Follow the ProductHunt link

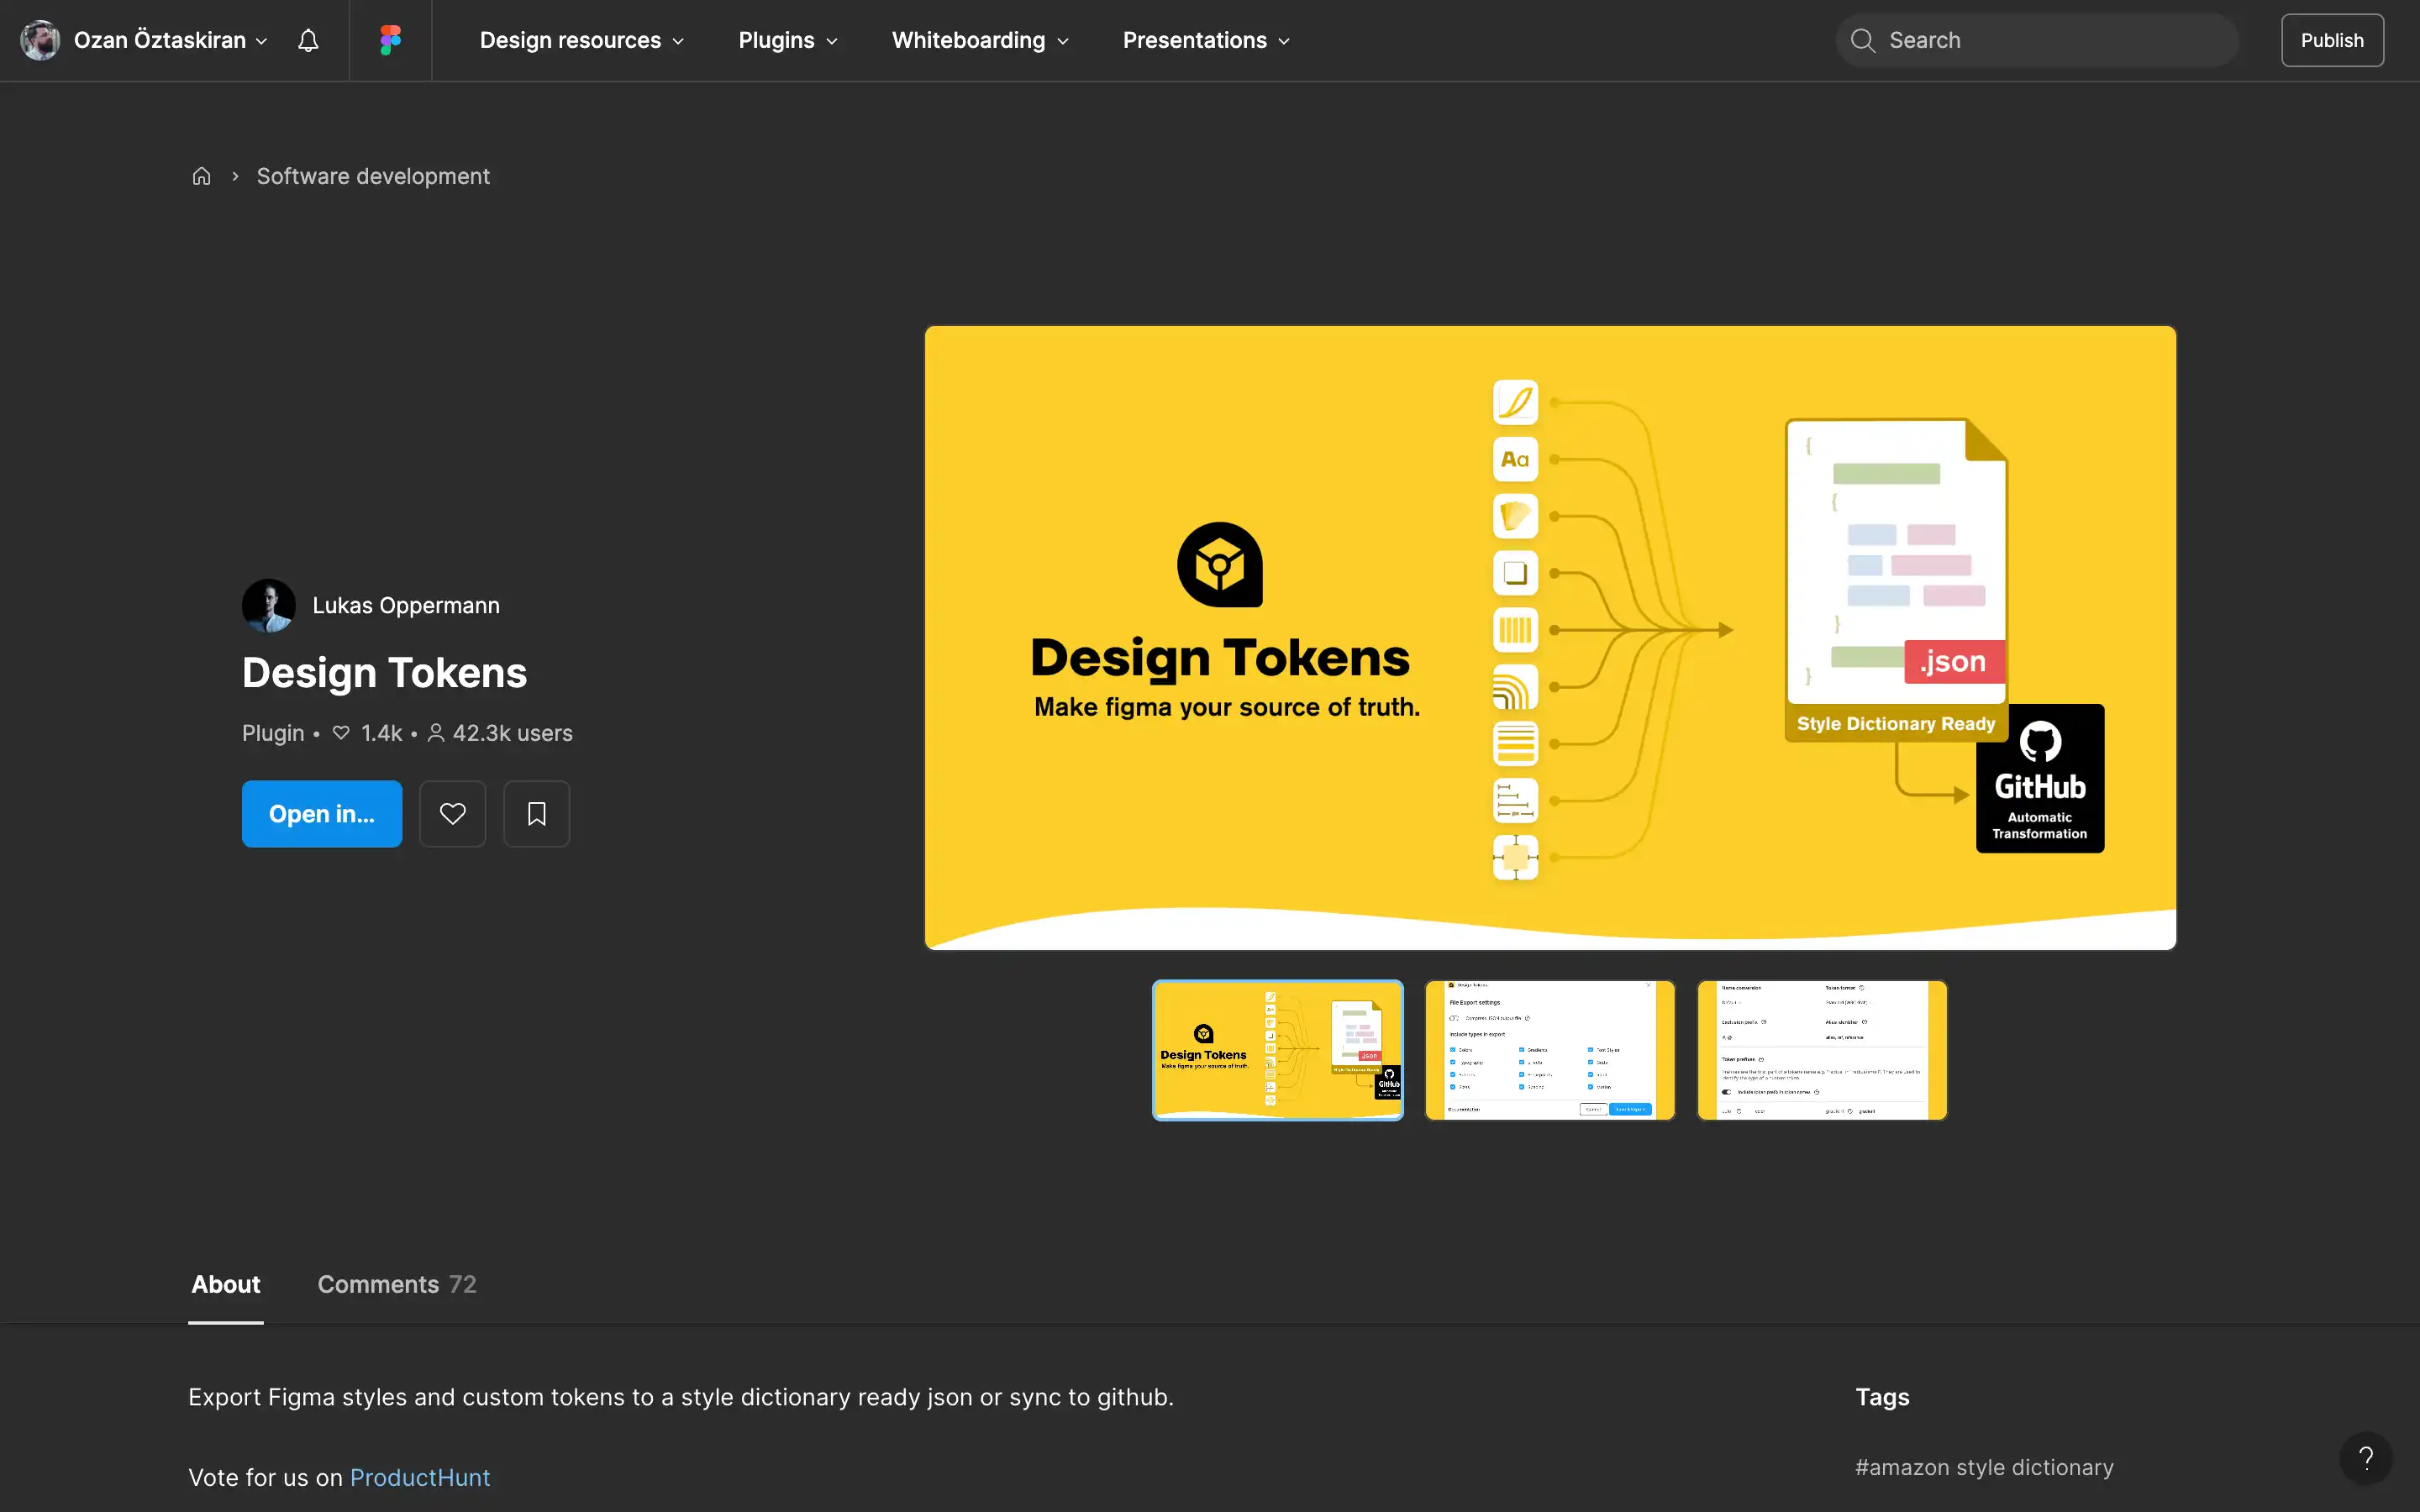[x=420, y=1477]
